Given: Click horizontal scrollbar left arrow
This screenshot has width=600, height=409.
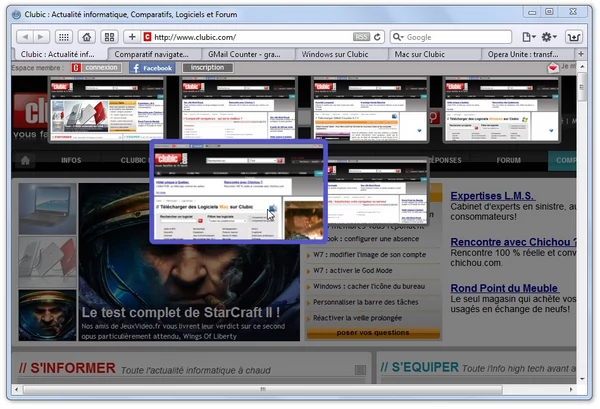Looking at the screenshot, I should [16, 389].
